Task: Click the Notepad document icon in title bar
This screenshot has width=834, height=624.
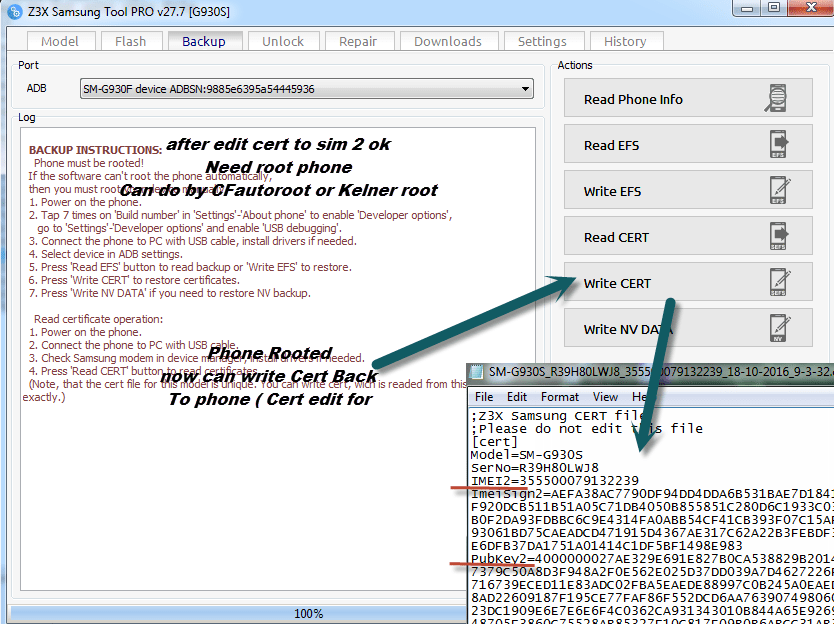Action: (x=477, y=372)
